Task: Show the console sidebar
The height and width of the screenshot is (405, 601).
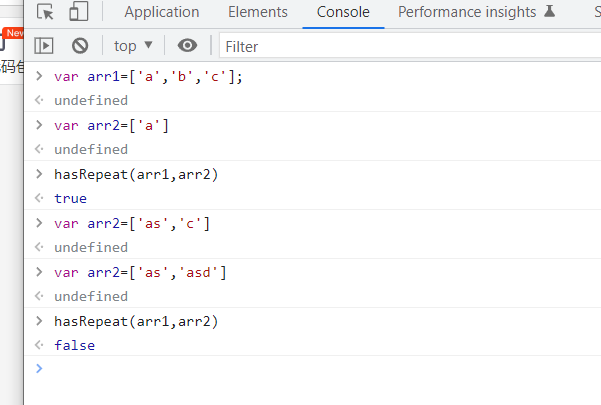Action: click(x=44, y=46)
